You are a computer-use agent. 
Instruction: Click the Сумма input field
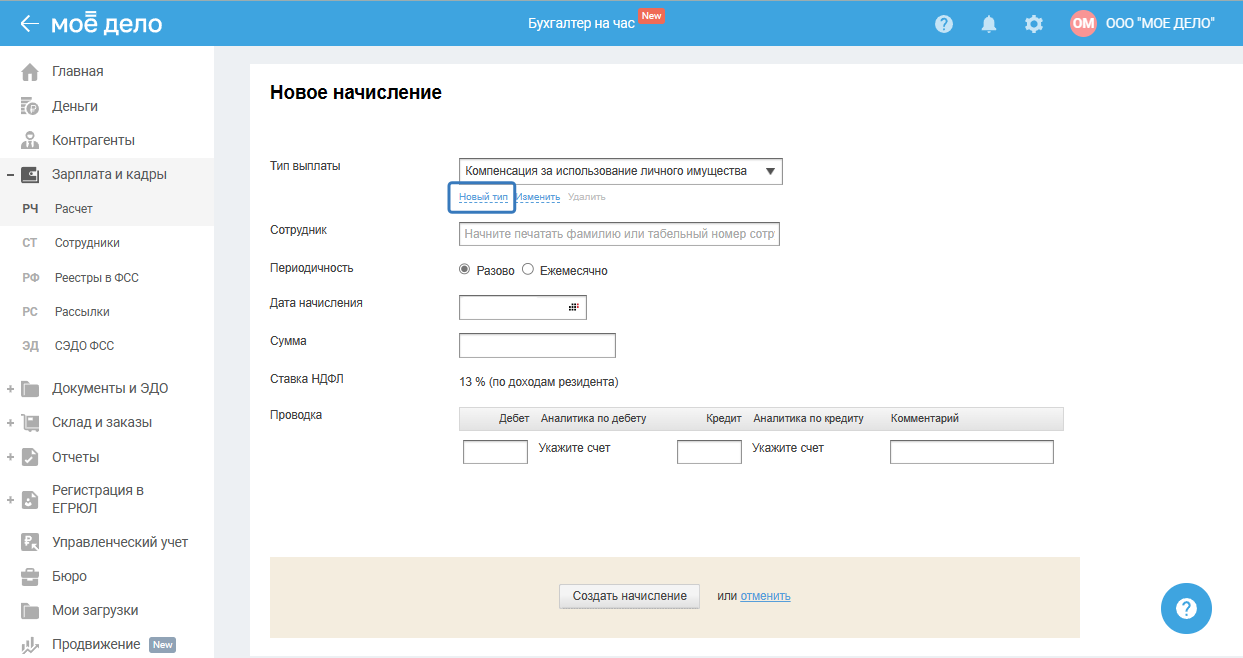(x=537, y=345)
